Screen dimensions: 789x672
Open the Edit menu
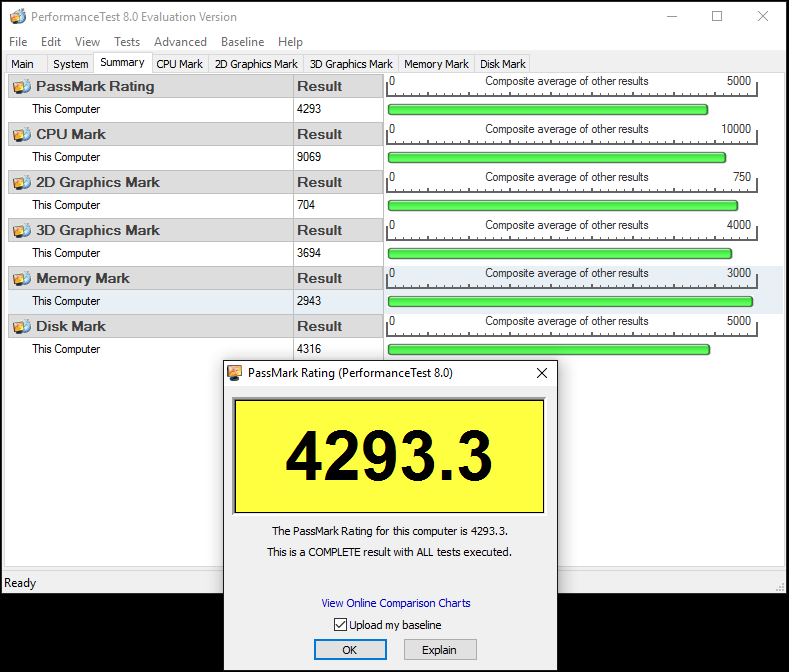[51, 42]
